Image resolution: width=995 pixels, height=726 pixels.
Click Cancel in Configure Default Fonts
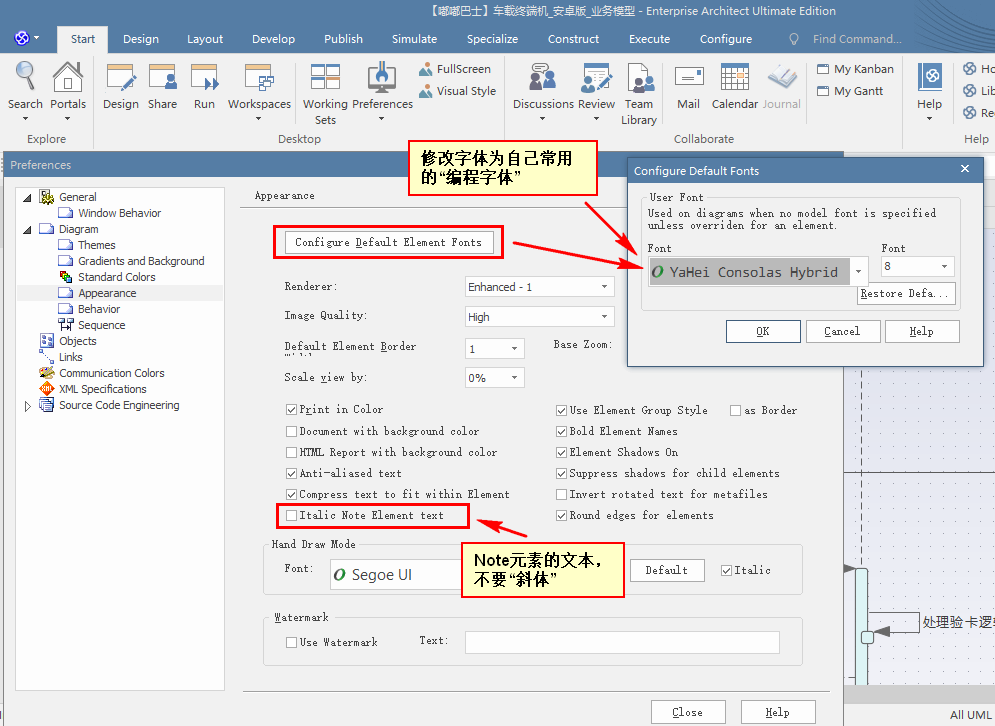pos(843,331)
